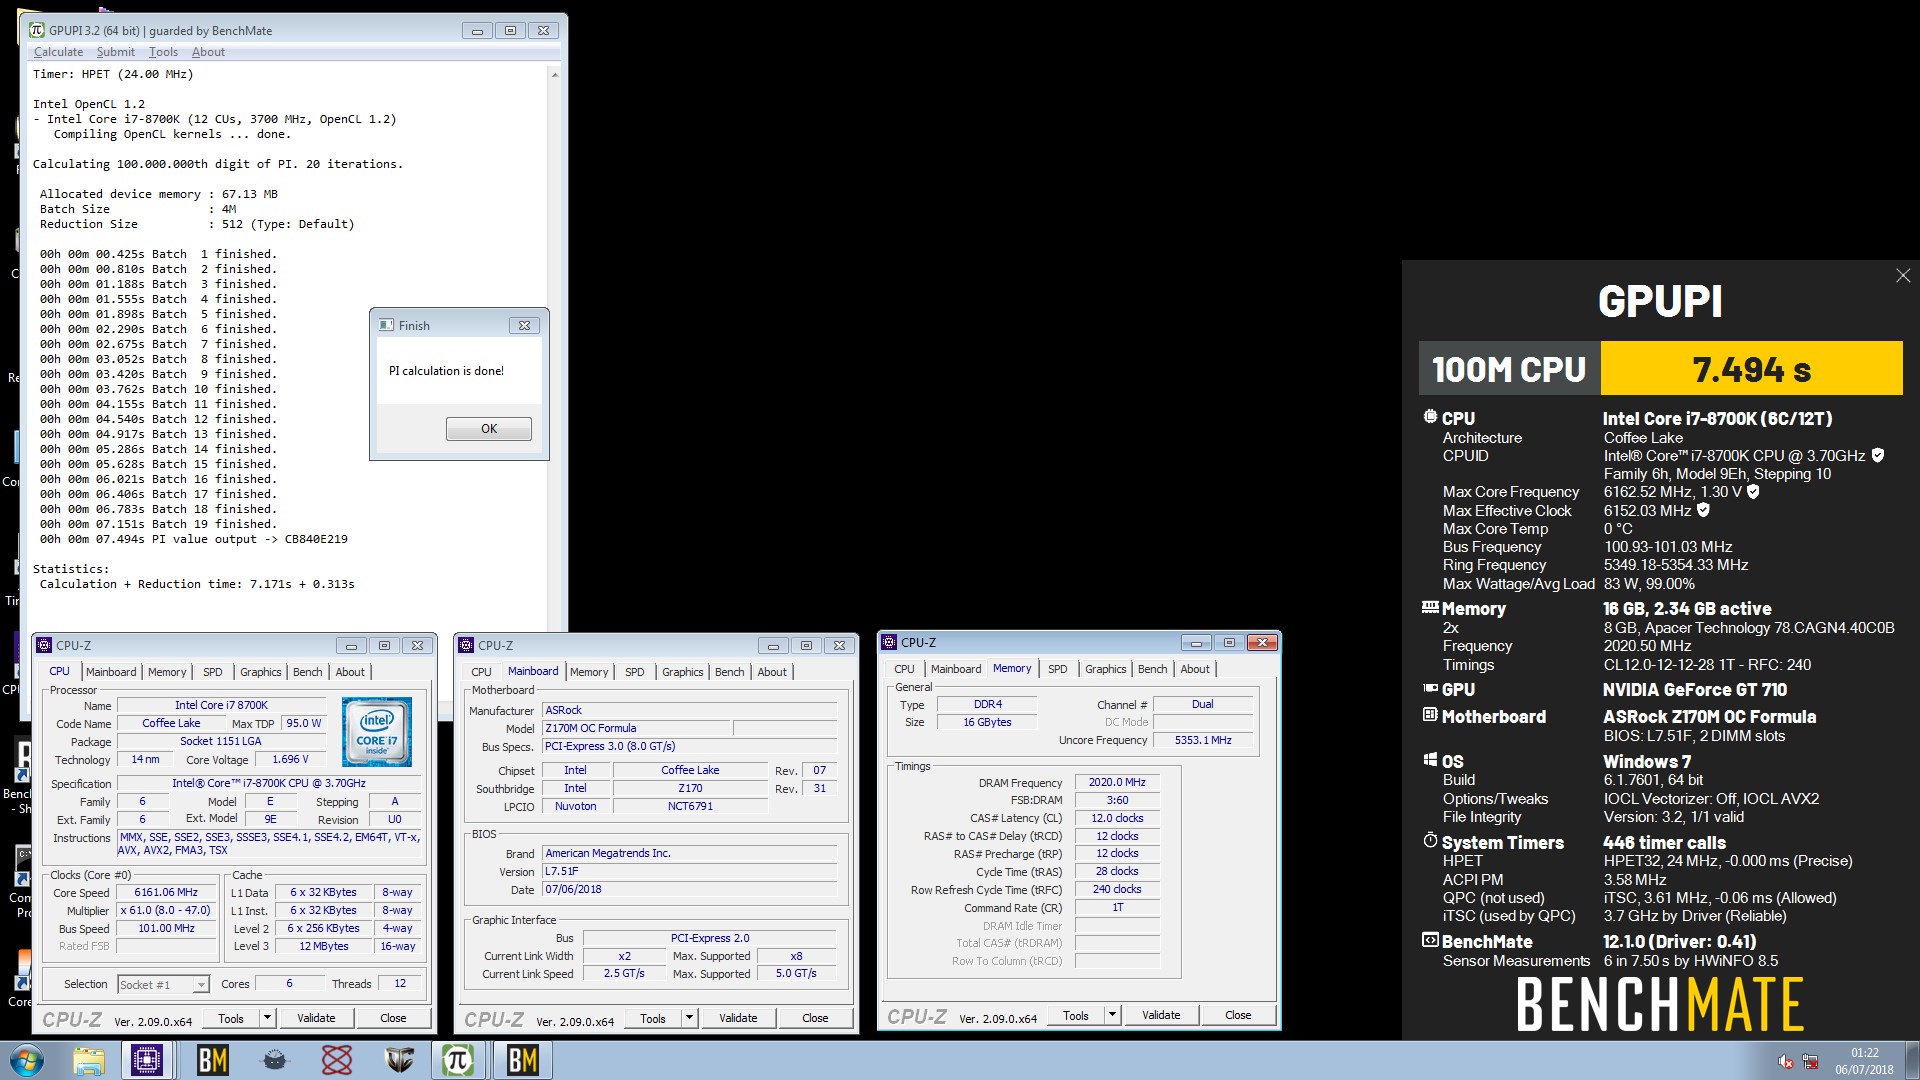Click disconnected network tray icon

pyautogui.click(x=1810, y=1061)
